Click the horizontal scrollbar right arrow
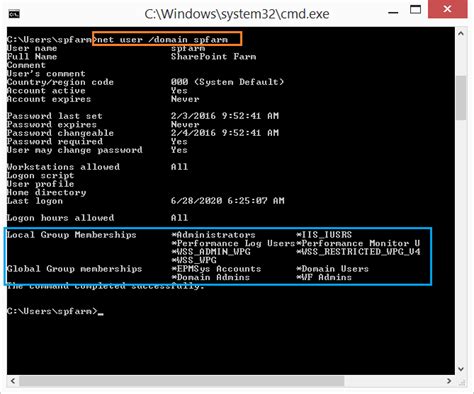The width and height of the screenshot is (474, 394). [x=449, y=381]
